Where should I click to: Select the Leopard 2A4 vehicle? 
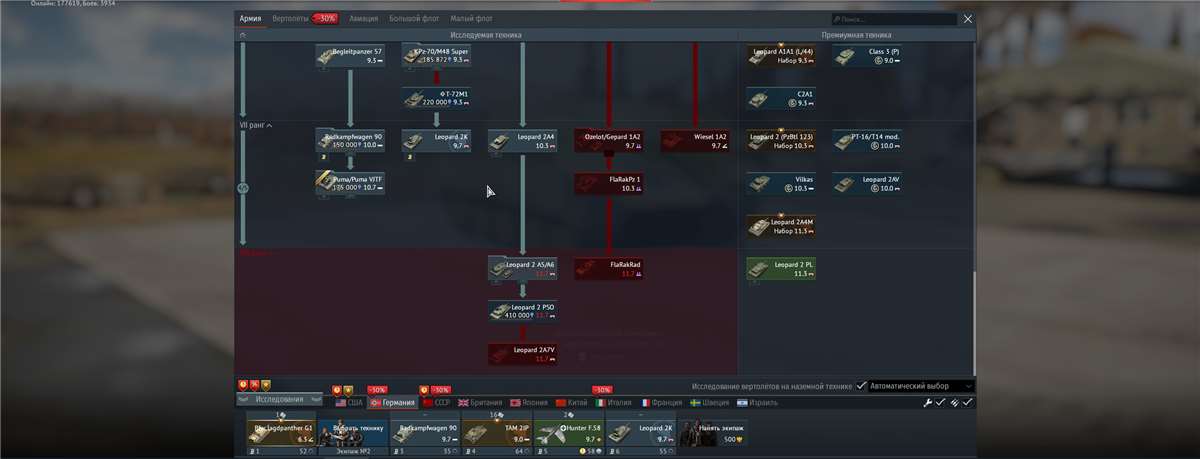(523, 141)
